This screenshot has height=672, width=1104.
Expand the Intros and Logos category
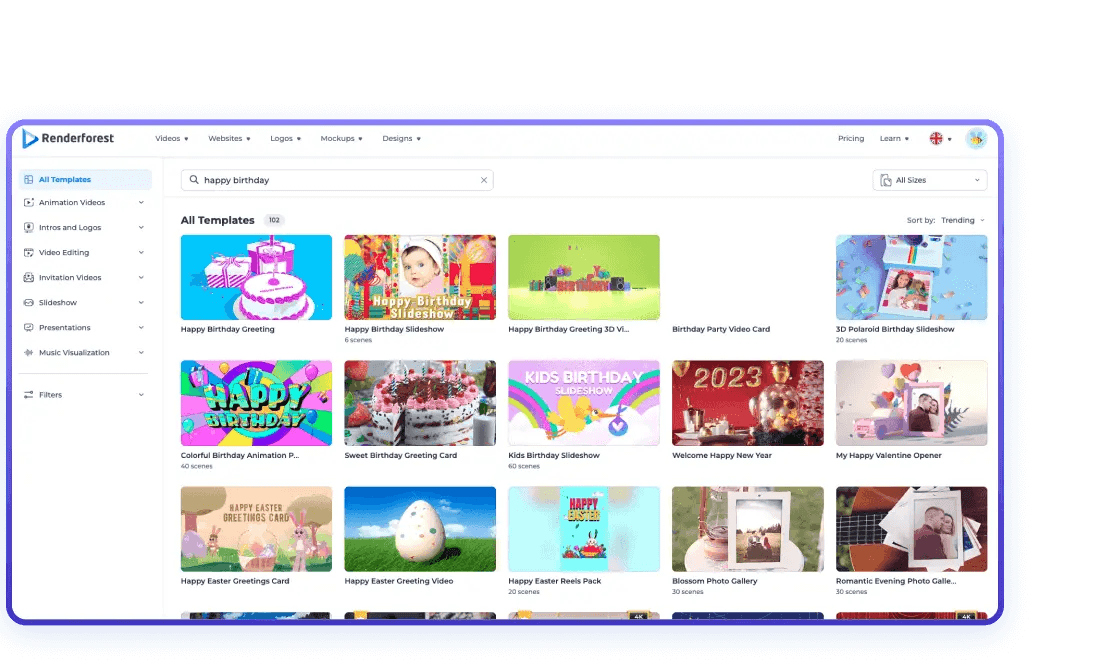(x=141, y=228)
